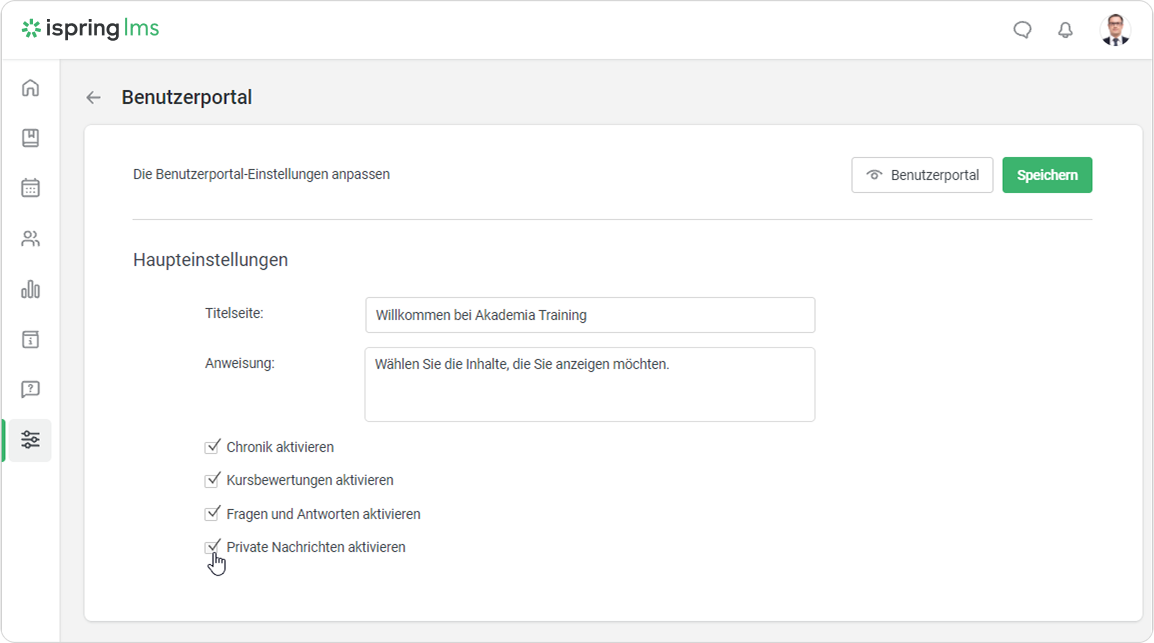Open the Settings sliders icon in sidebar
The width and height of the screenshot is (1154, 643).
[30, 440]
